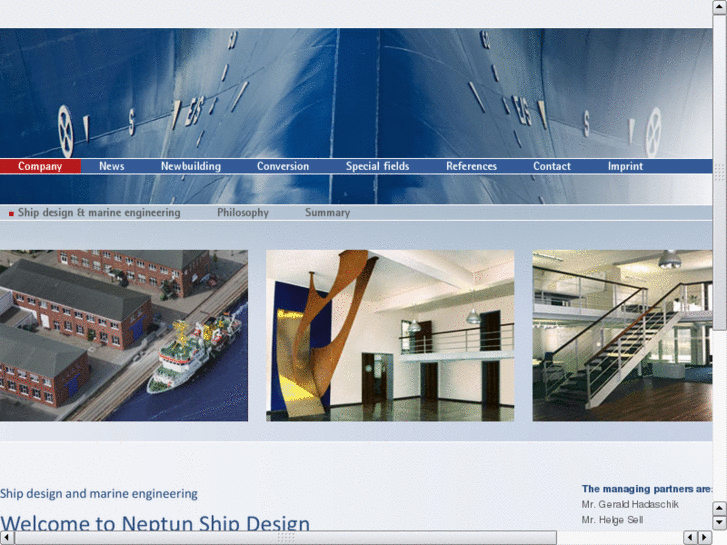Click the left arrow beside the right scroll arrow
The image size is (727, 545).
(x=690, y=538)
